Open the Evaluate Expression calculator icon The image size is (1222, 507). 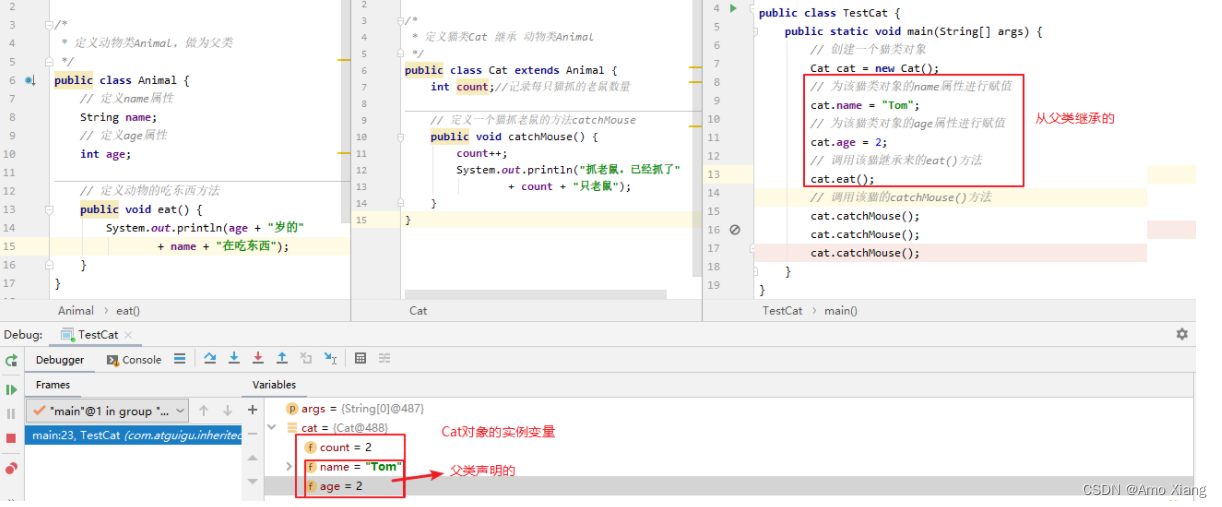(360, 358)
